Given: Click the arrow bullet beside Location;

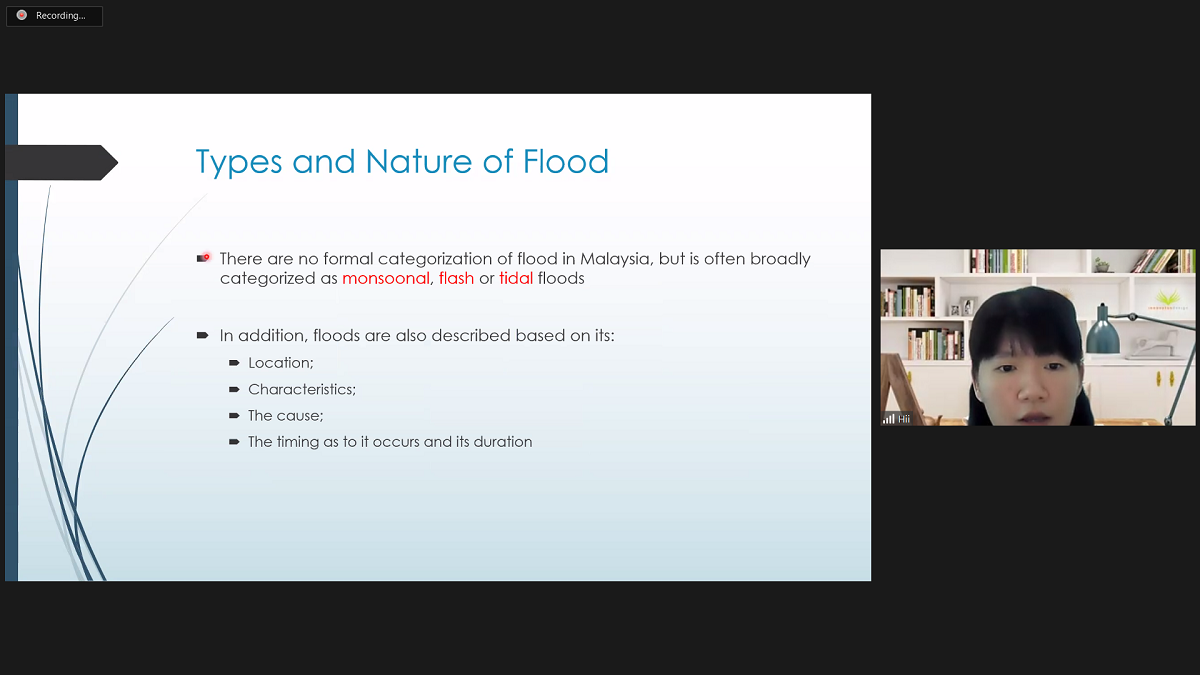Looking at the screenshot, I should click(x=234, y=363).
